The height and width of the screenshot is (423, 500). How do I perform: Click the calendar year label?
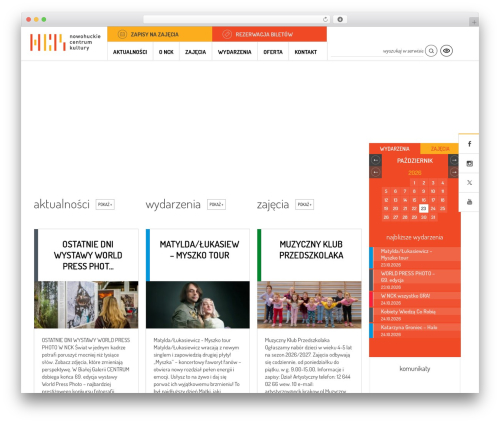[415, 173]
